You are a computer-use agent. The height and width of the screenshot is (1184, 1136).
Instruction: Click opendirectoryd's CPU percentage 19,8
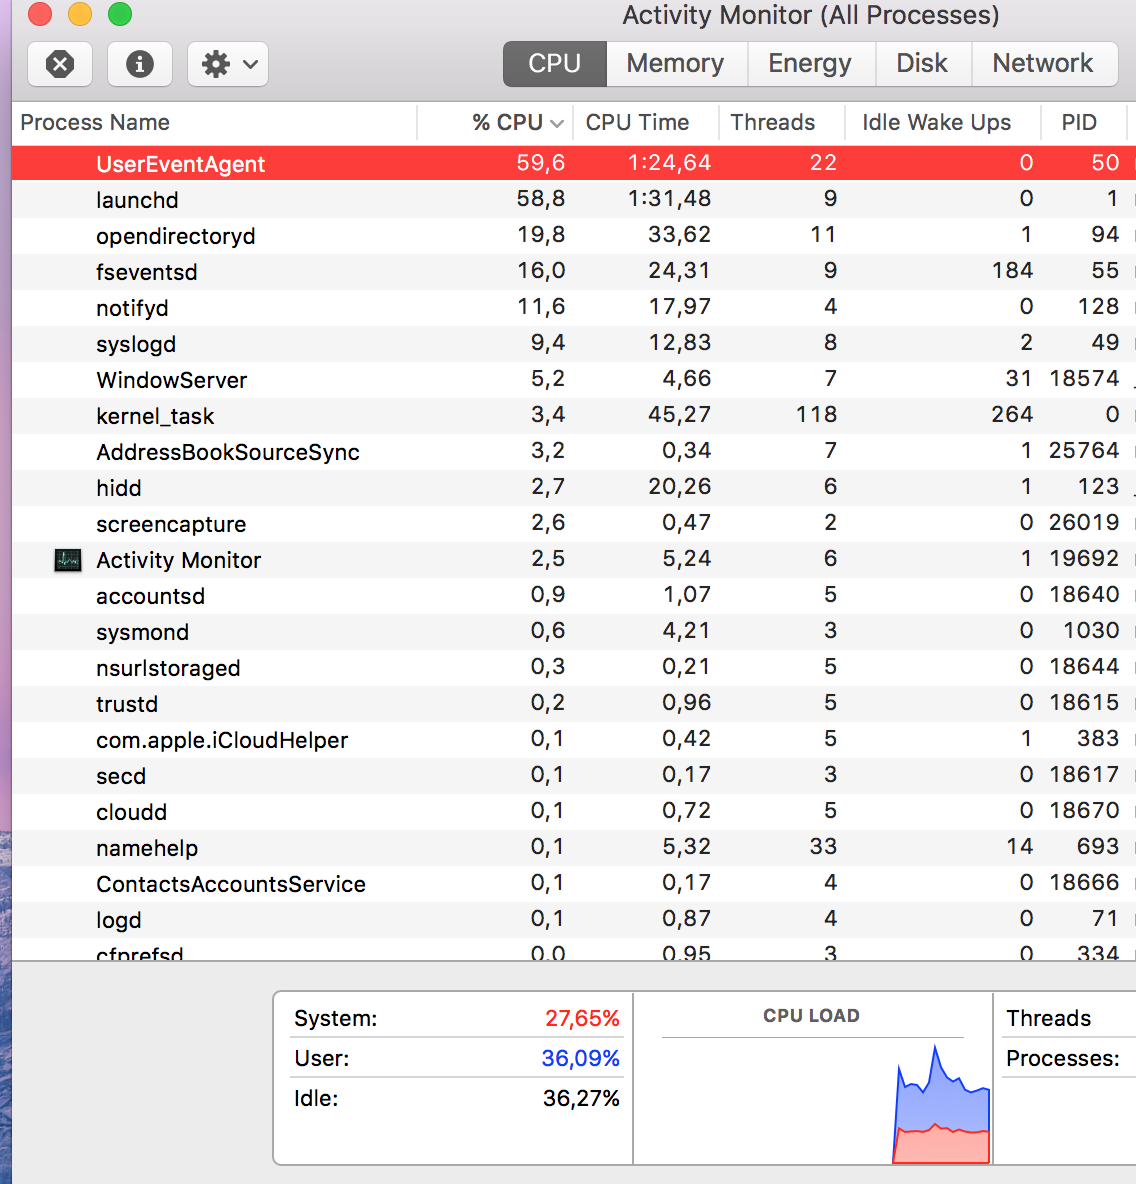[541, 235]
